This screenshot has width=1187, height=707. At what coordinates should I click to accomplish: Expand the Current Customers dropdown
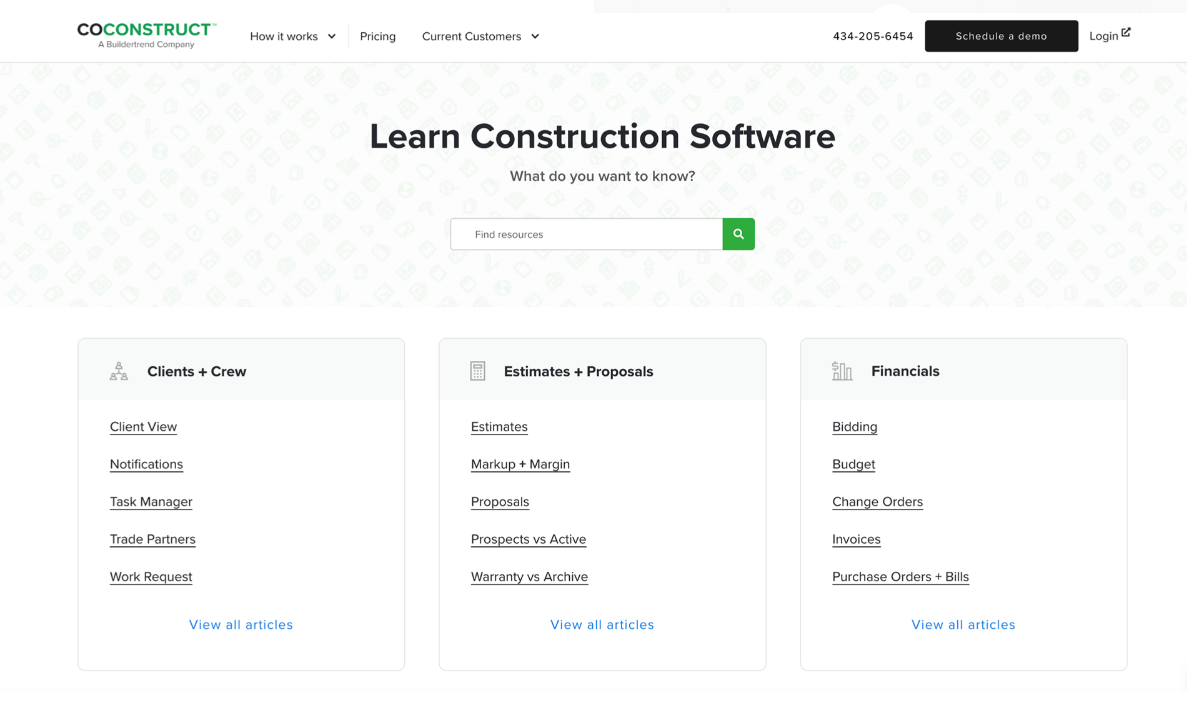click(480, 36)
